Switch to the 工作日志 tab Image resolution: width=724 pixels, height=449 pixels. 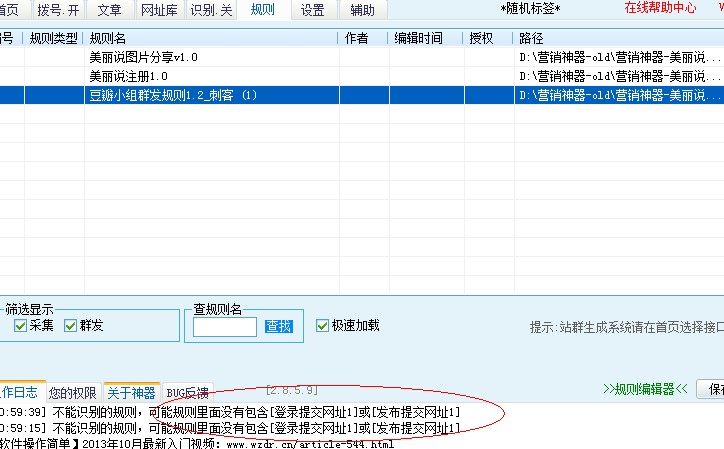tap(21, 393)
